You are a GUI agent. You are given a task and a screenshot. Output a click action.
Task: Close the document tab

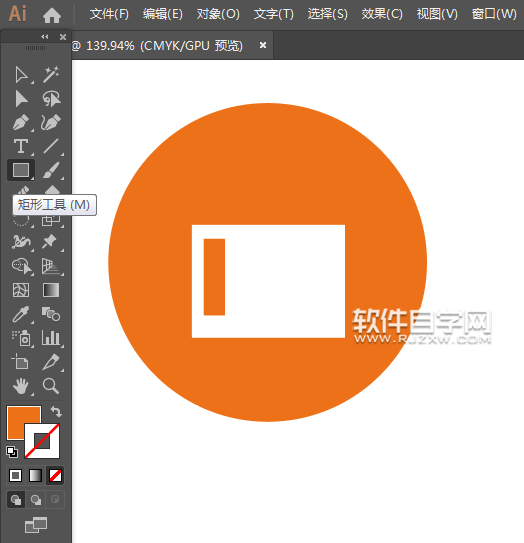(263, 45)
